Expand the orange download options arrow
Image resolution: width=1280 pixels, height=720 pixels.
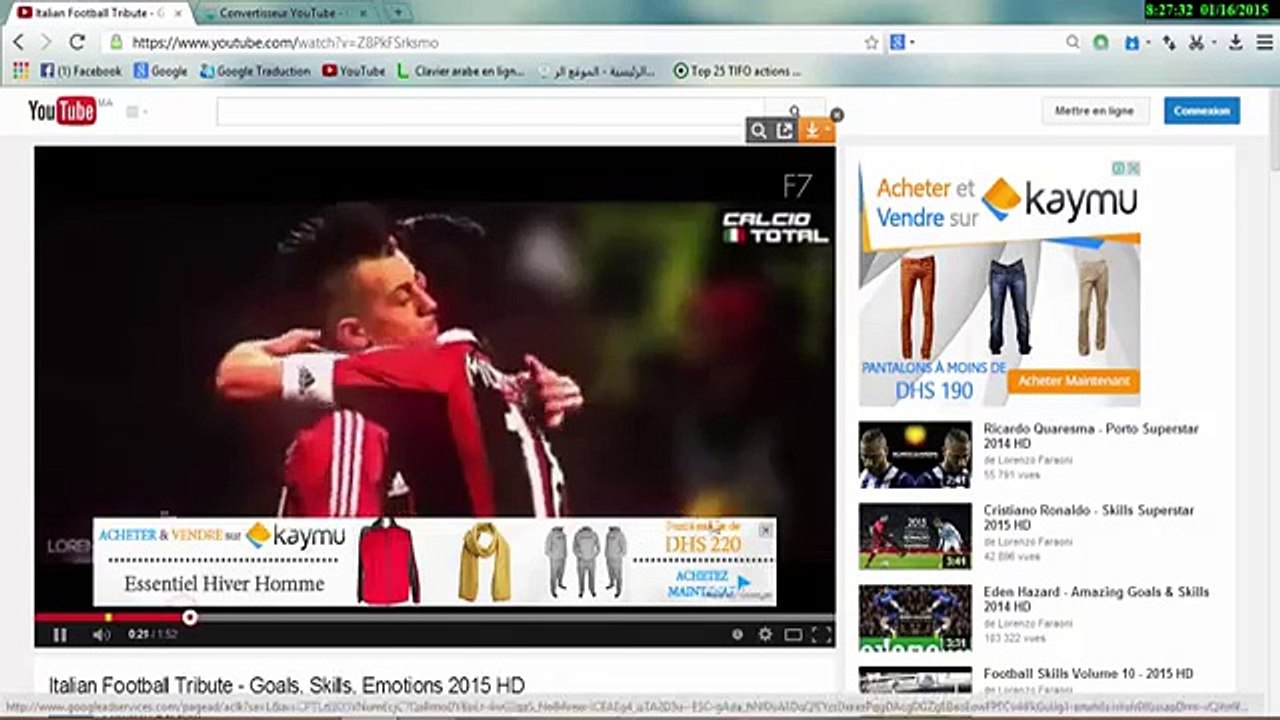coord(829,130)
